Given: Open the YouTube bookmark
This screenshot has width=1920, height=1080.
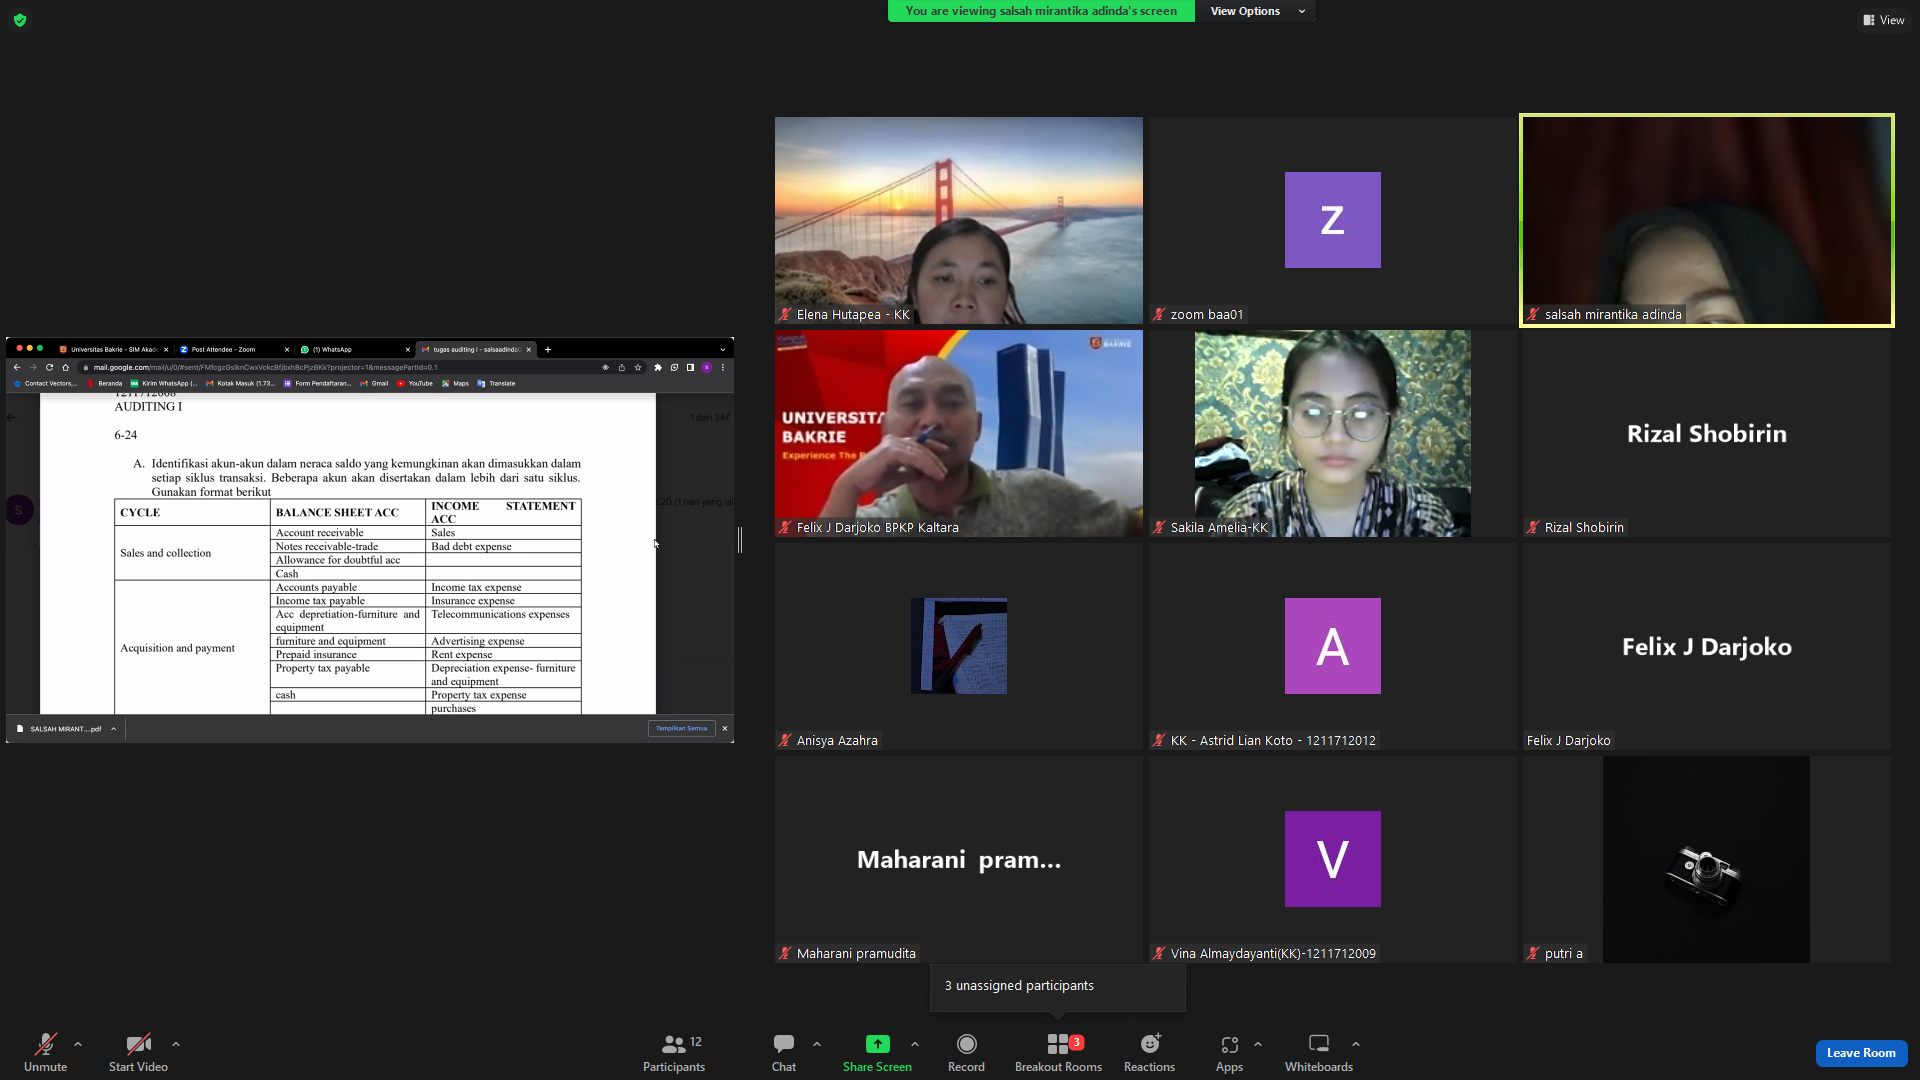Looking at the screenshot, I should (x=415, y=383).
